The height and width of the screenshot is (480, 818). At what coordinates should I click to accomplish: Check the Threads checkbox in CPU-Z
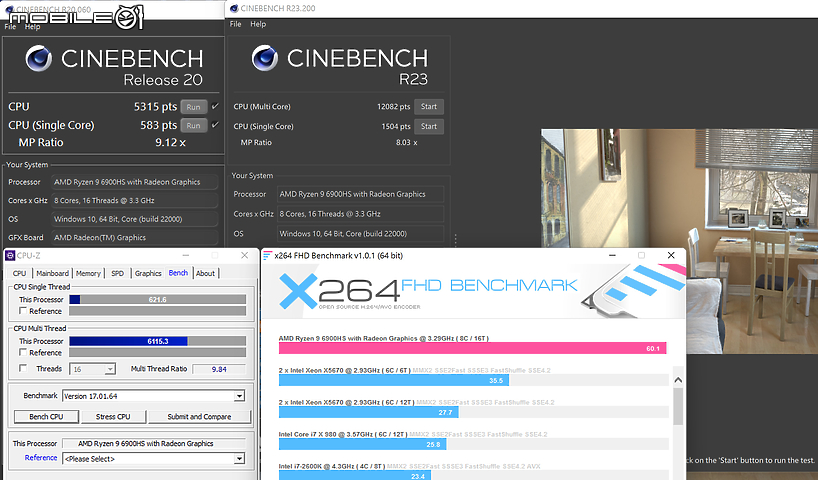[x=23, y=368]
